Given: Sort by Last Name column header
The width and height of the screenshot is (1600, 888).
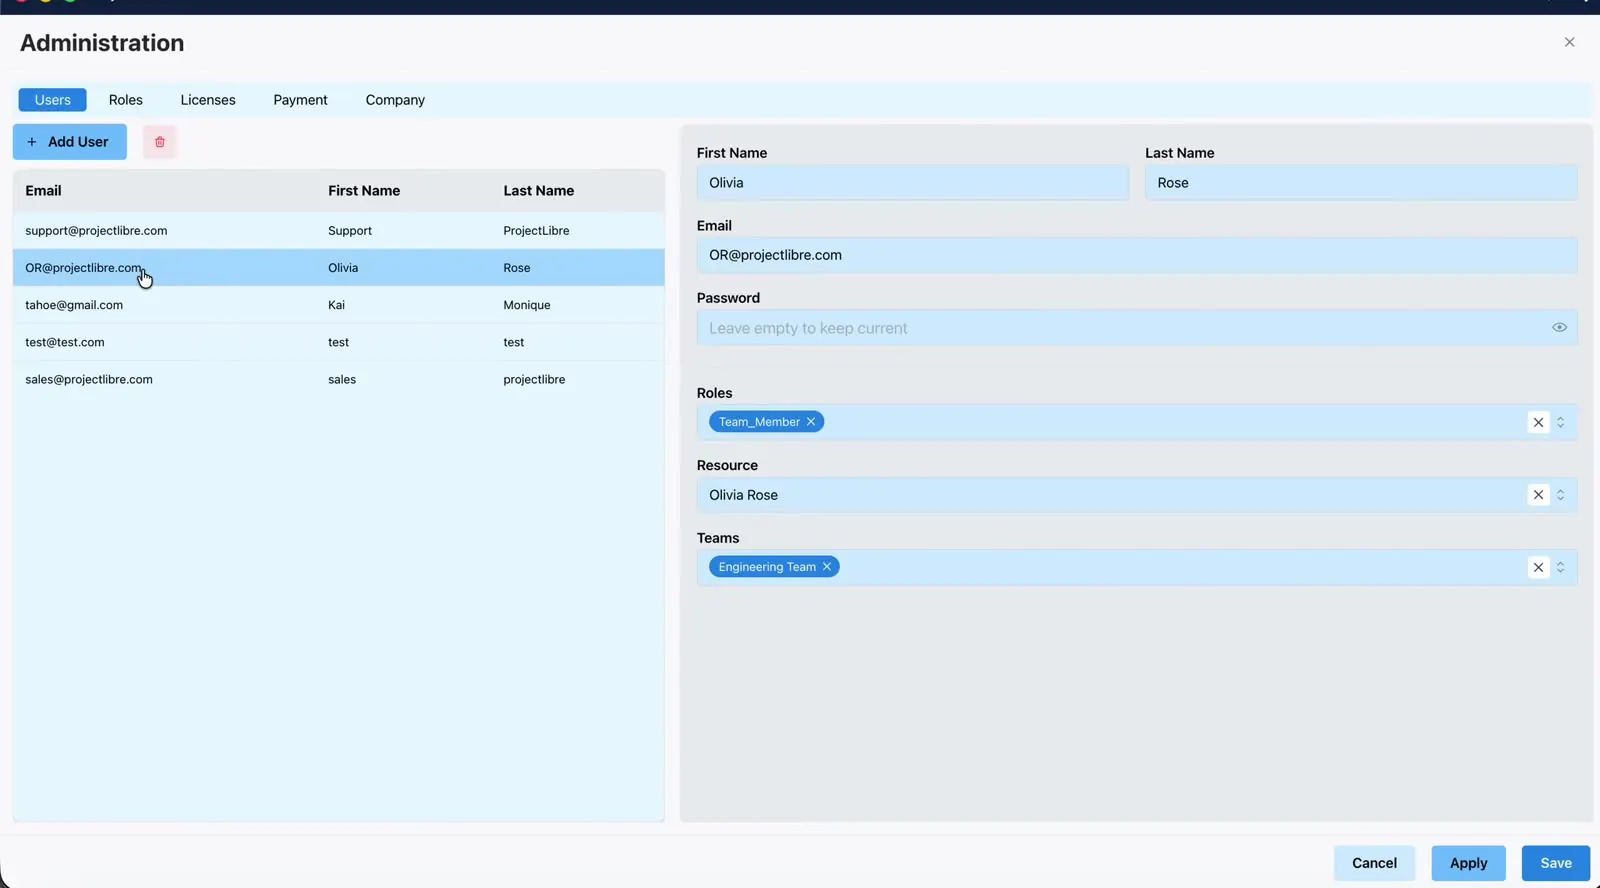Looking at the screenshot, I should click(x=538, y=191).
